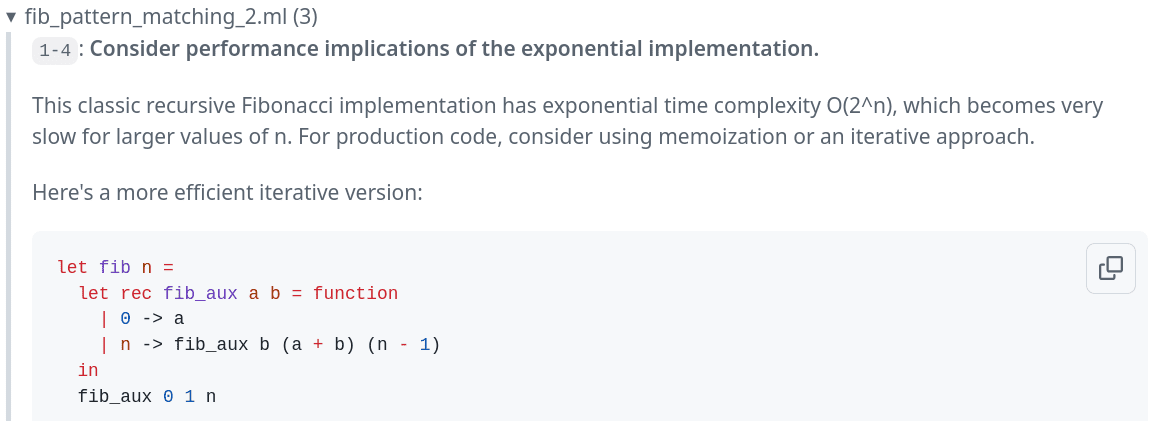Click the comment count (3) beside file name
Screen dimensions: 1156x421
pos(305,18)
